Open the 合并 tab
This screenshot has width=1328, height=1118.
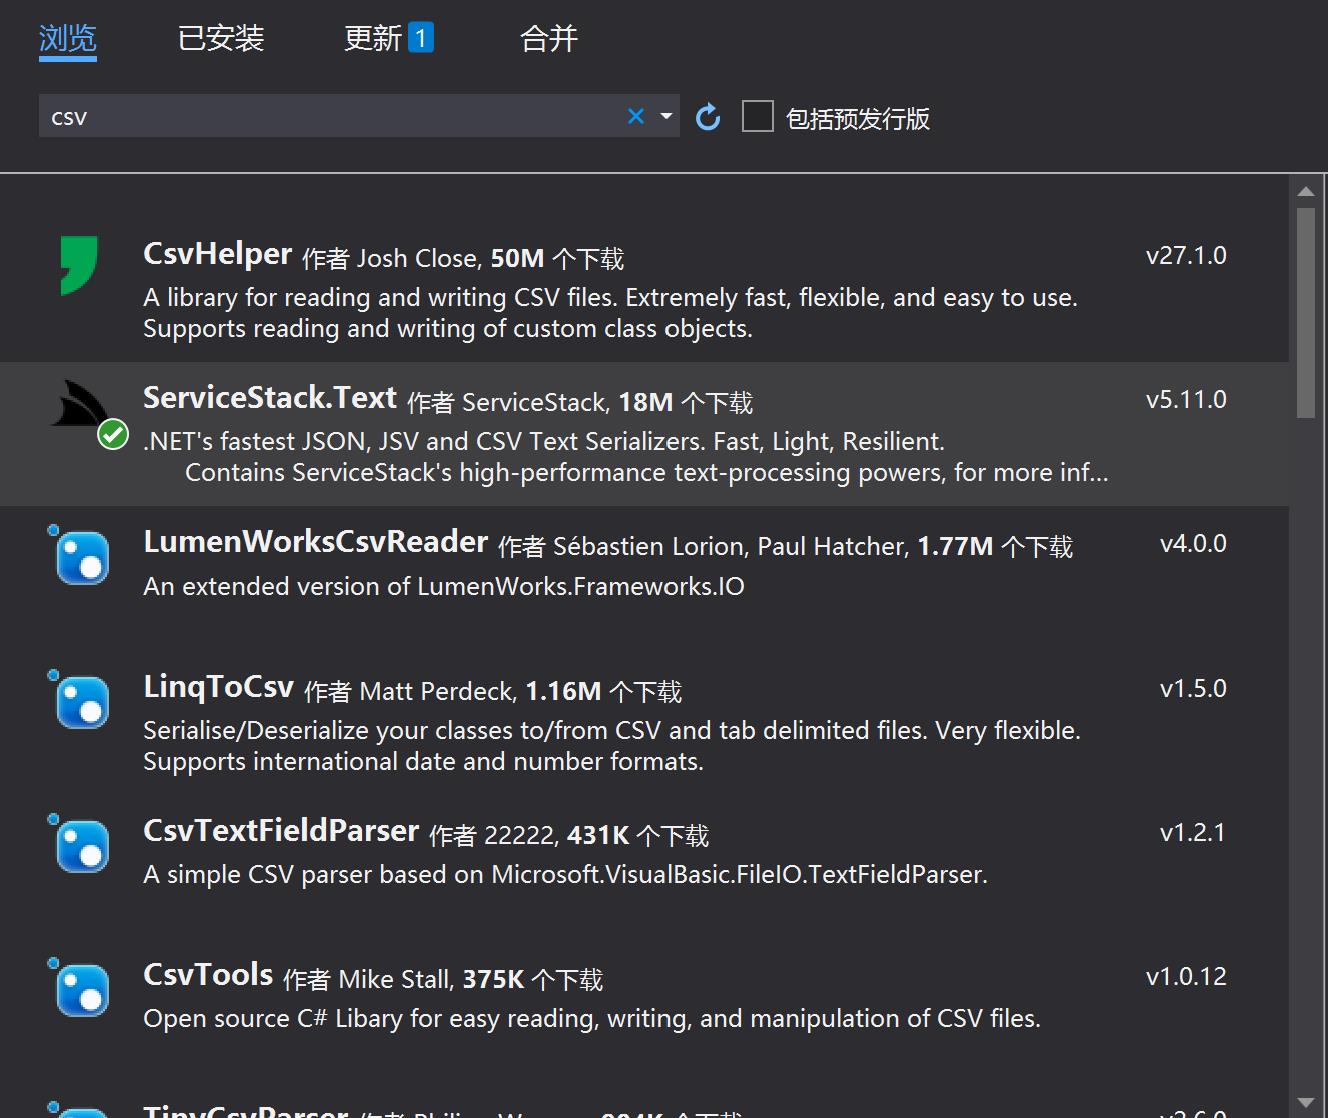pos(549,39)
